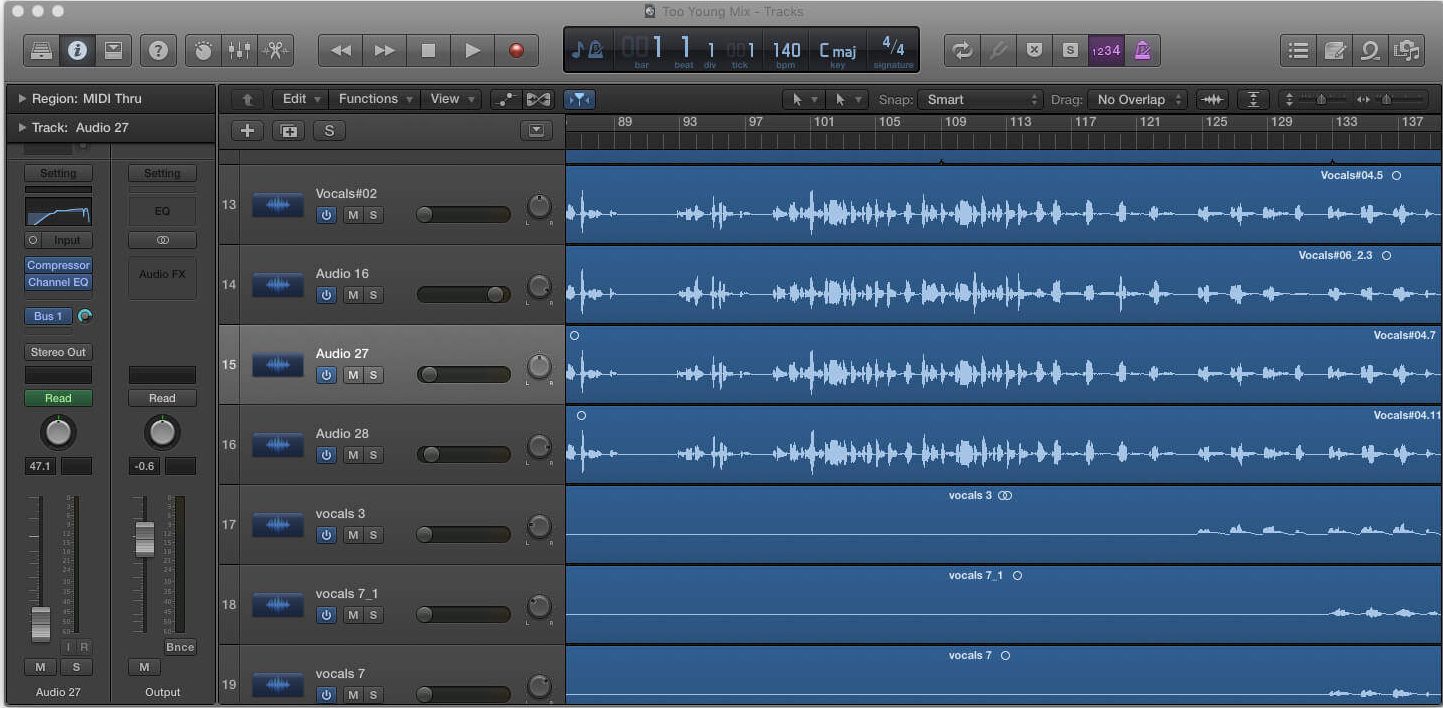Image resolution: width=1443 pixels, height=708 pixels.
Task: Toggle the Flex show/hide icon
Action: [x=538, y=99]
